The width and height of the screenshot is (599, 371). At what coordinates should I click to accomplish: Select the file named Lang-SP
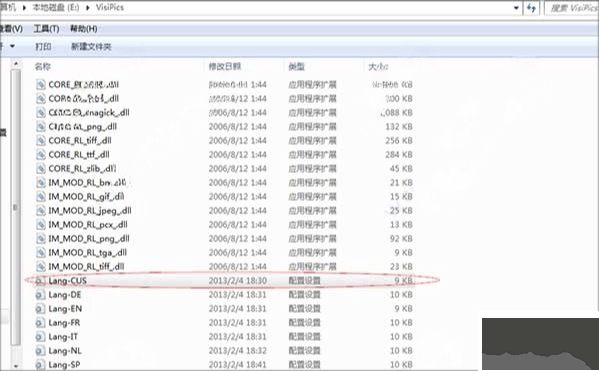coord(64,365)
